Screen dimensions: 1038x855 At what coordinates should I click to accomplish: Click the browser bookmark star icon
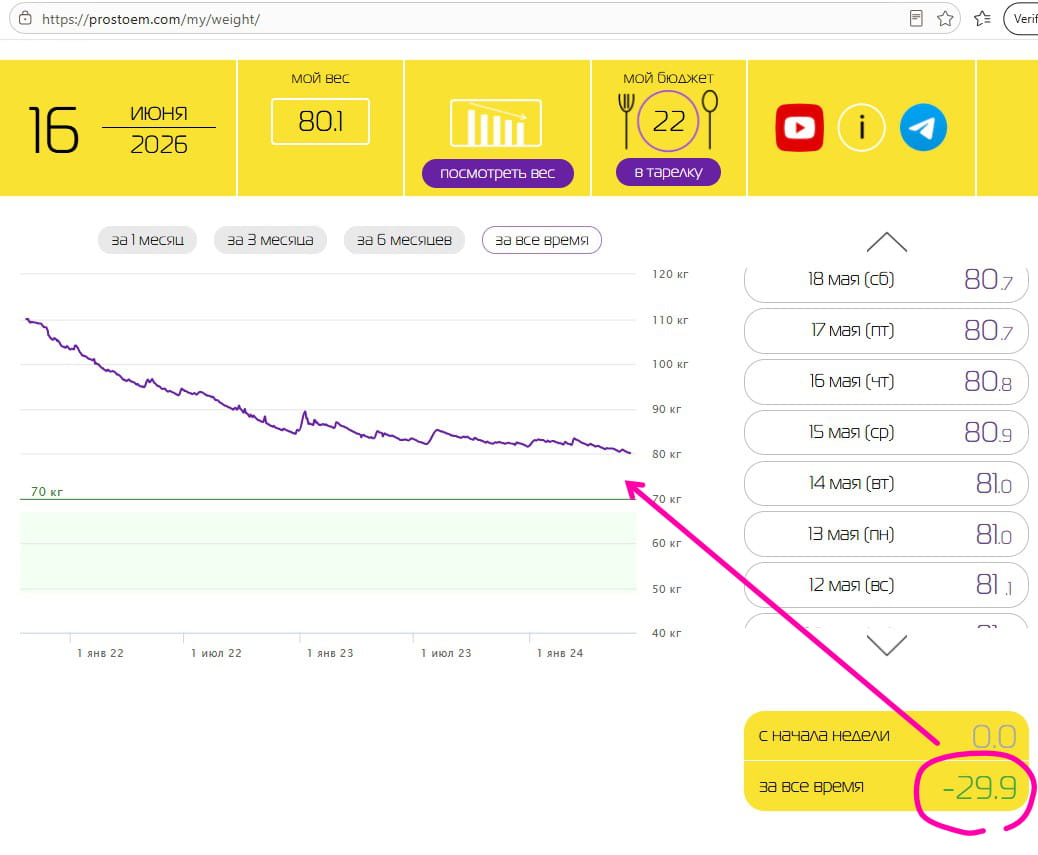tap(945, 19)
